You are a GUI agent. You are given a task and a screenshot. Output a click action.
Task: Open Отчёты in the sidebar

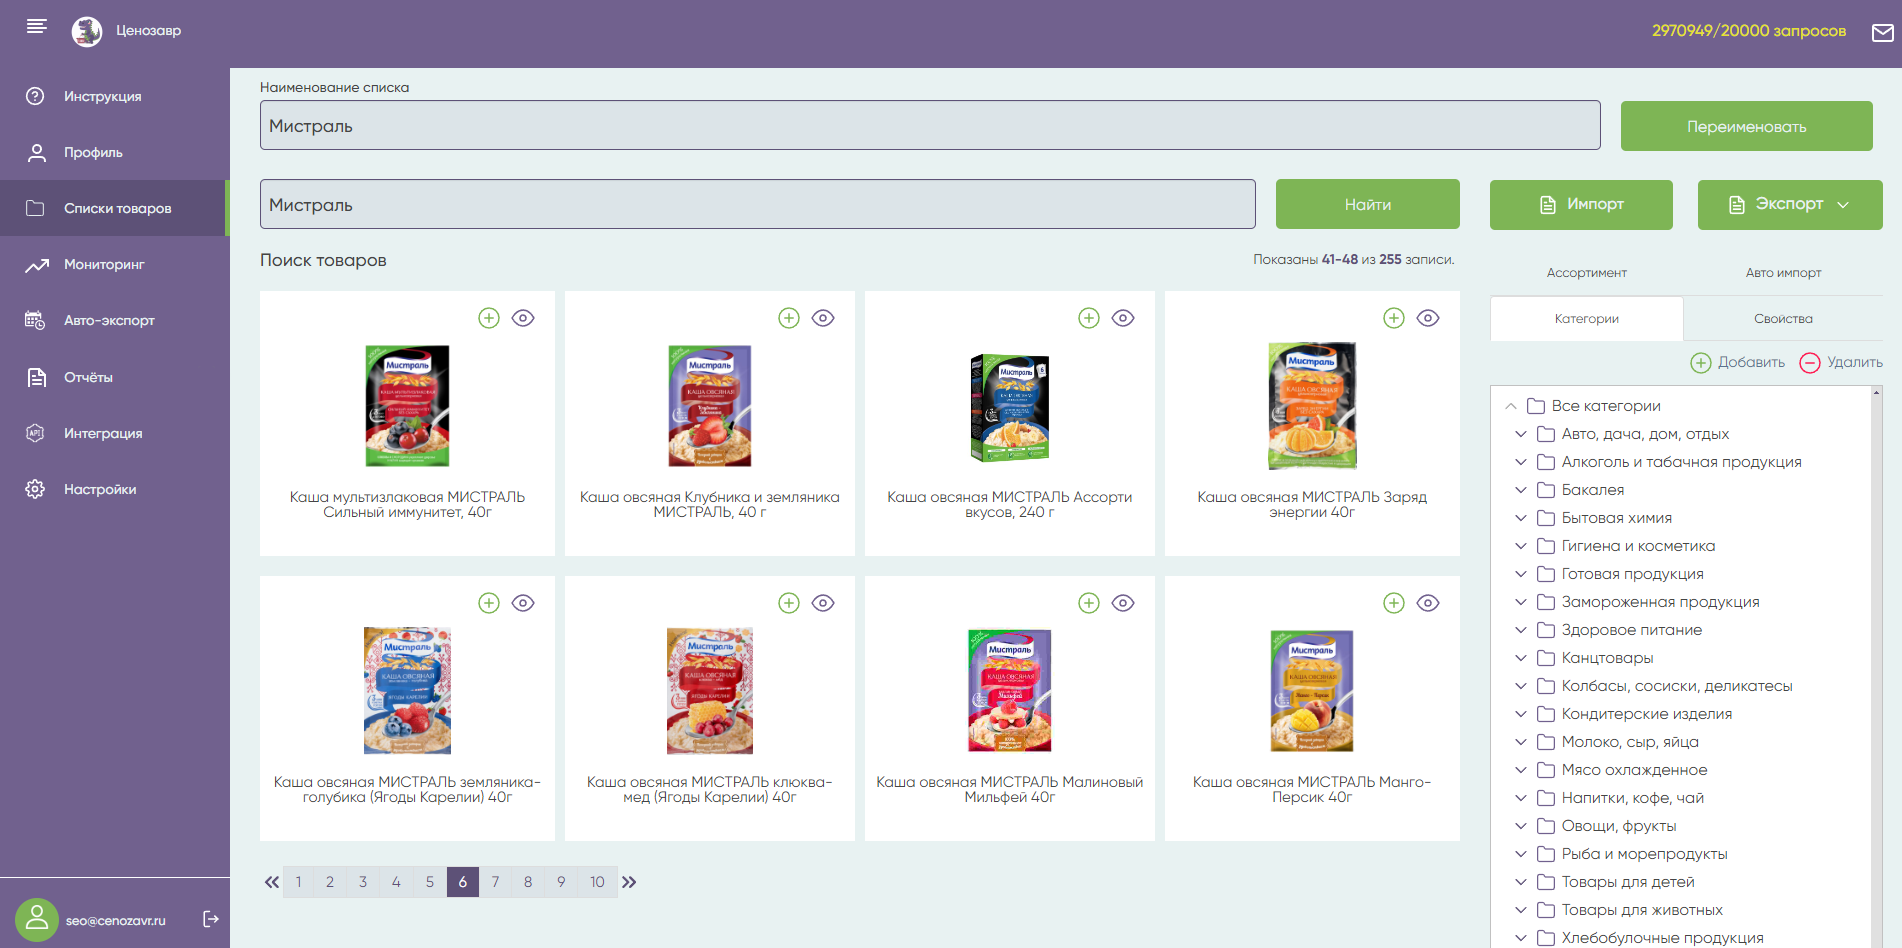pos(115,377)
